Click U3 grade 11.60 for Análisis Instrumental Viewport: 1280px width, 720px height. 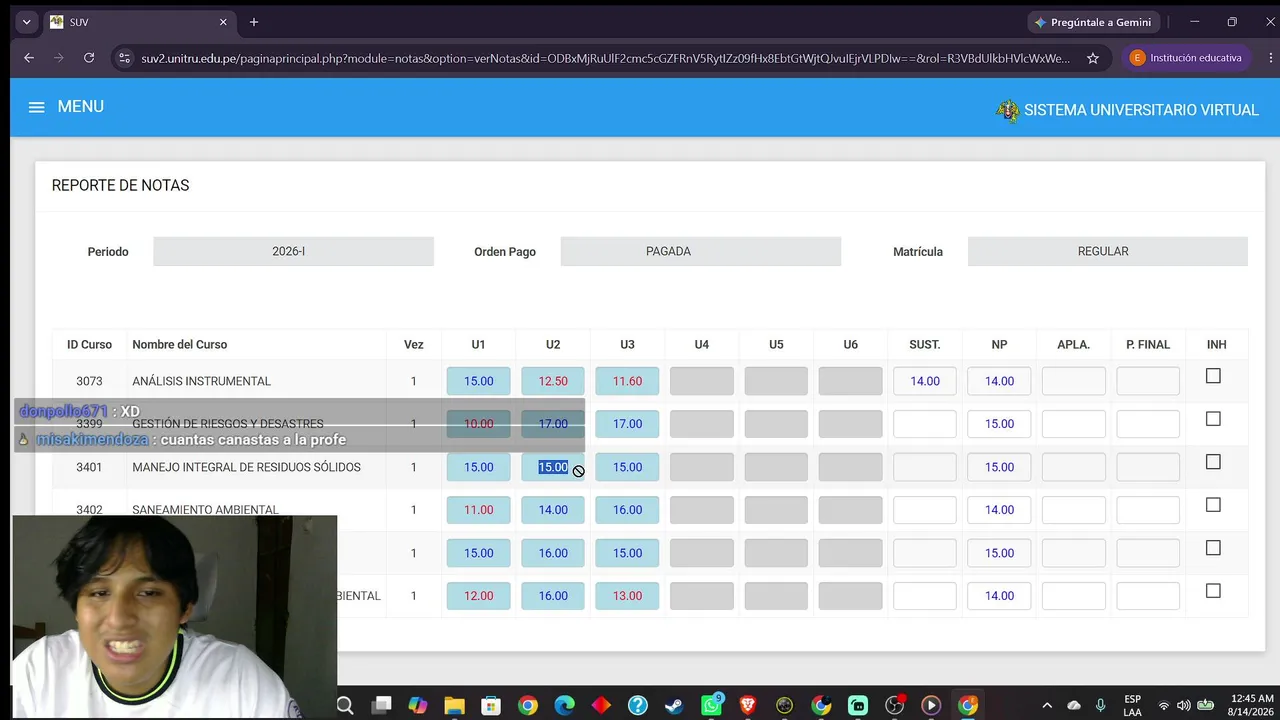pyautogui.click(x=627, y=381)
